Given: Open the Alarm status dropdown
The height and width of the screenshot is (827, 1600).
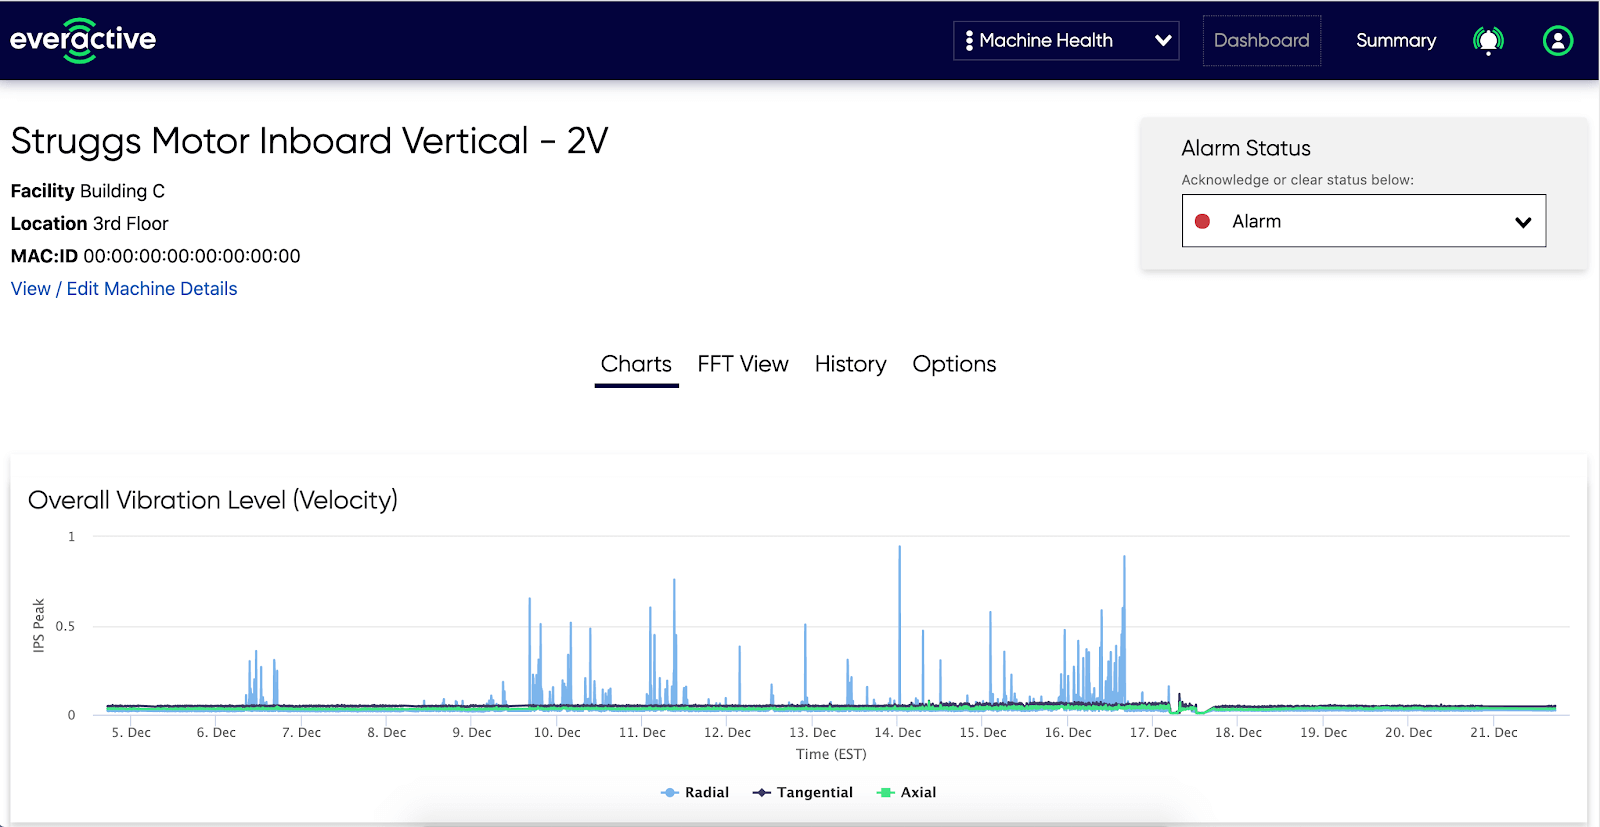Looking at the screenshot, I should (1364, 221).
